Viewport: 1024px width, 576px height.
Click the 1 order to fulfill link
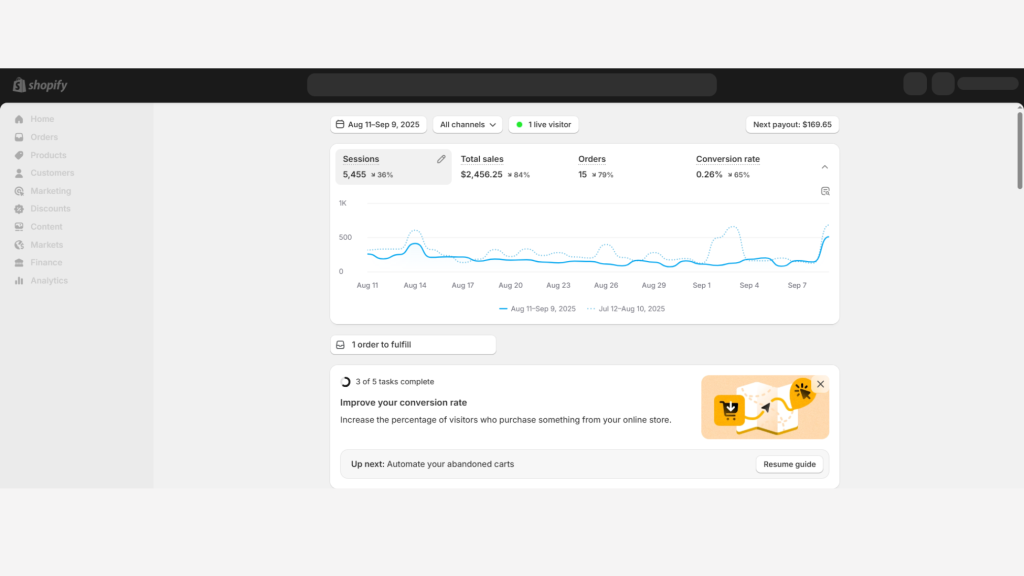tap(412, 345)
